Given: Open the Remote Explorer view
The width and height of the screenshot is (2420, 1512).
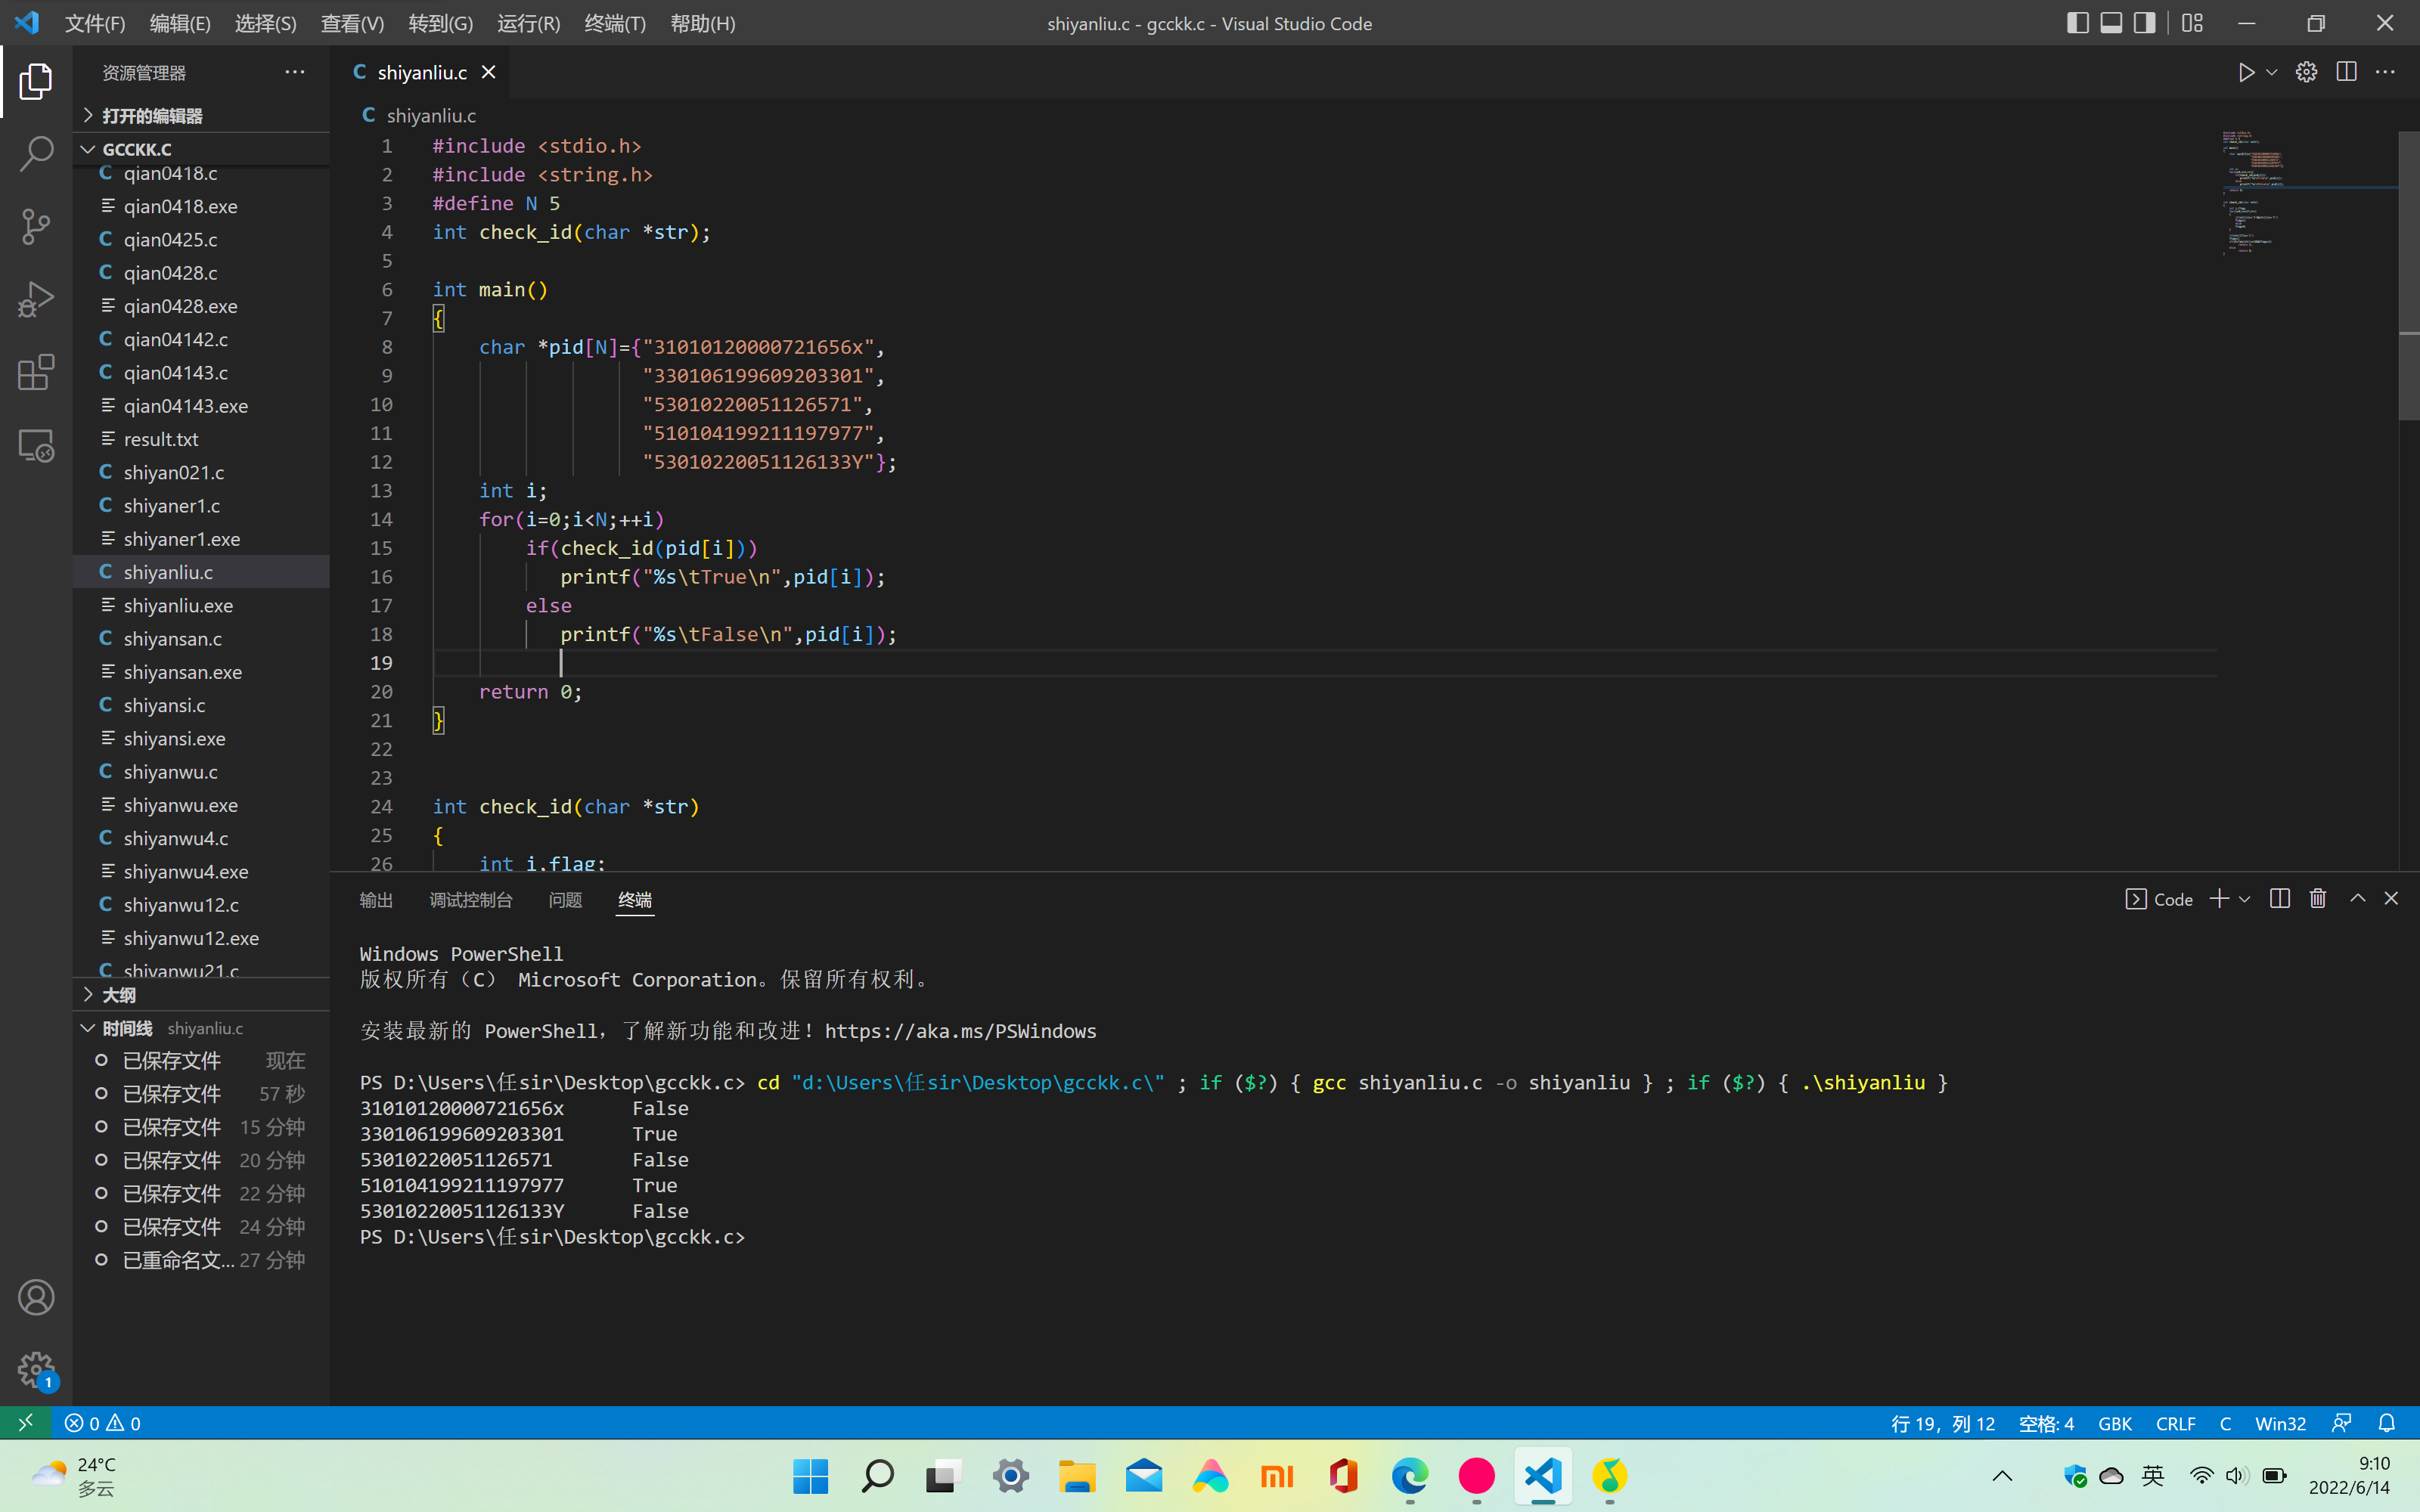Looking at the screenshot, I should click(x=36, y=446).
